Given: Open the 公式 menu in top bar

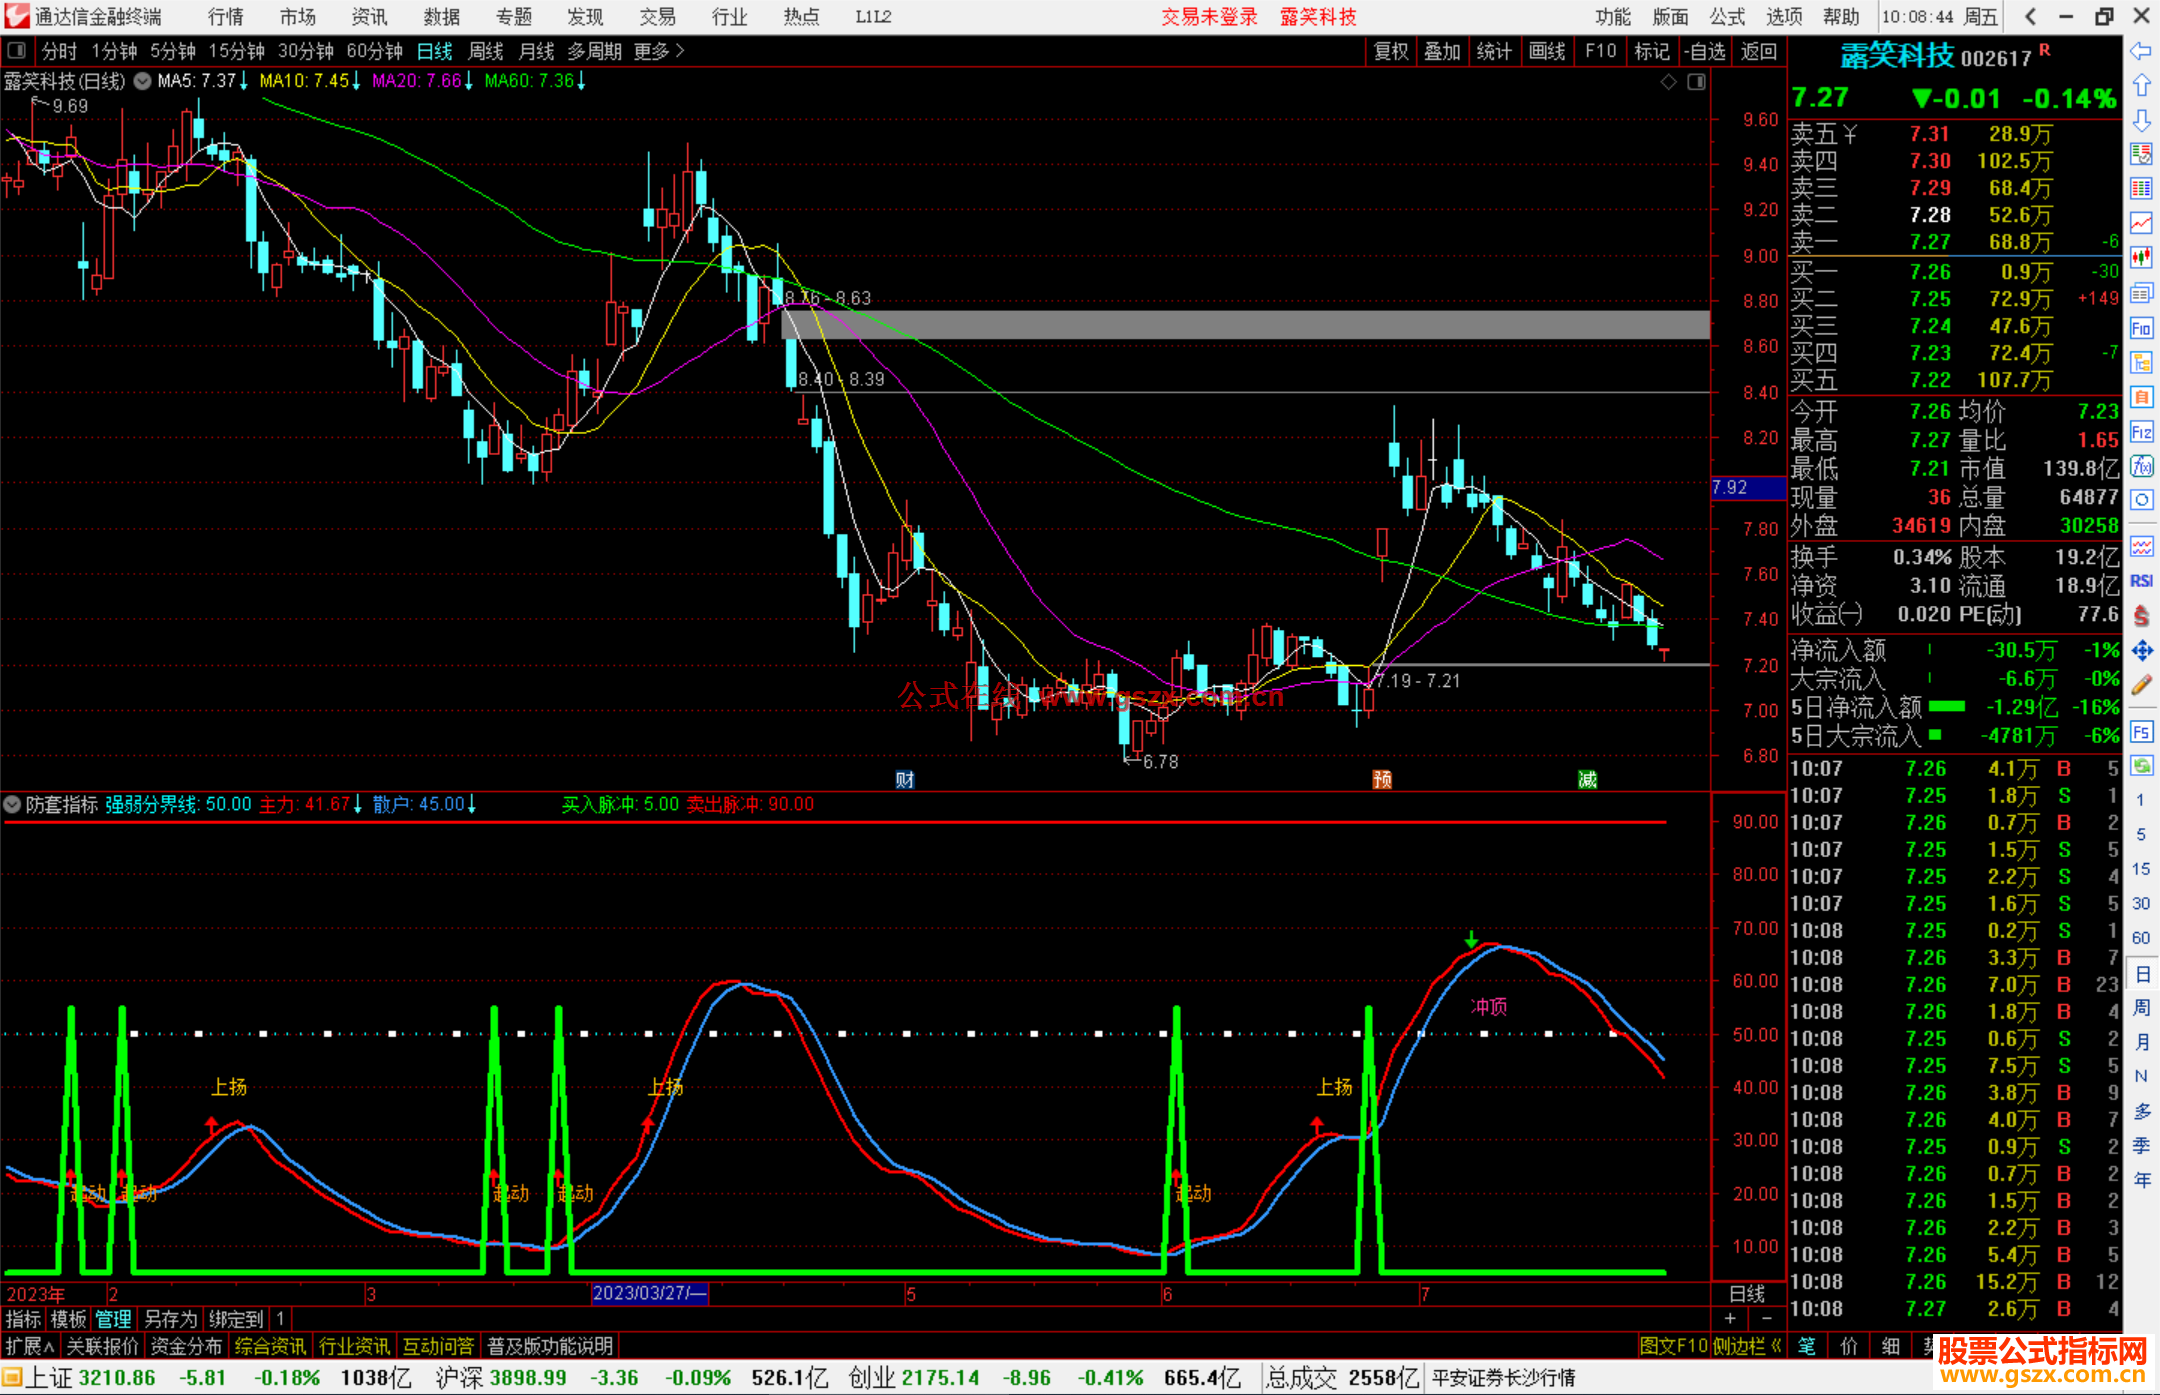Looking at the screenshot, I should point(1727,16).
